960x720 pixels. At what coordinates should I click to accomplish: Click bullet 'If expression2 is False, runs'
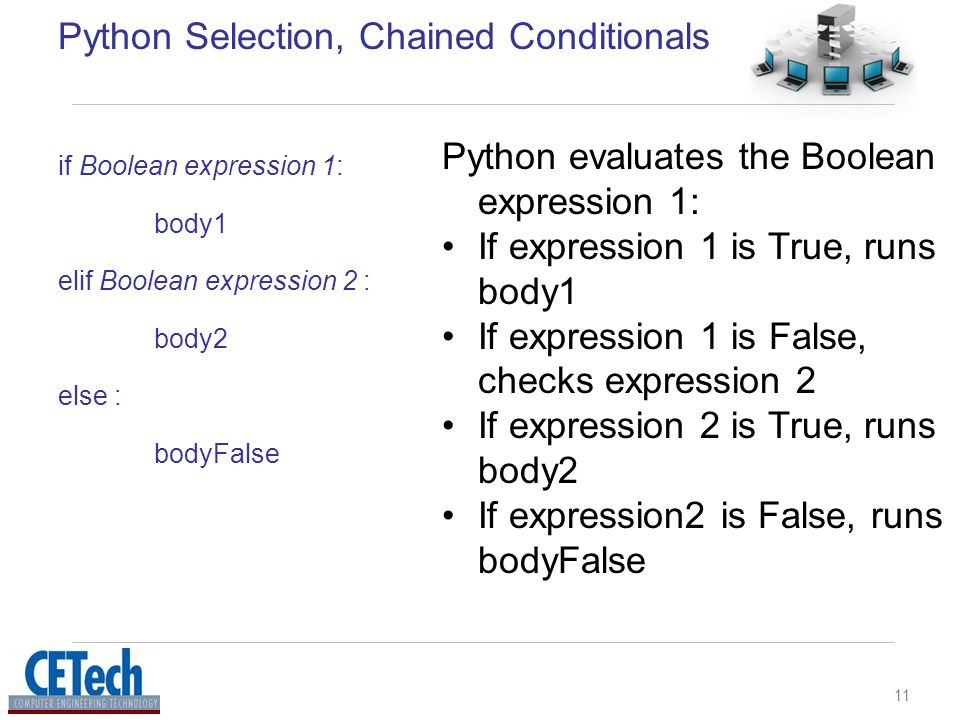[710, 516]
